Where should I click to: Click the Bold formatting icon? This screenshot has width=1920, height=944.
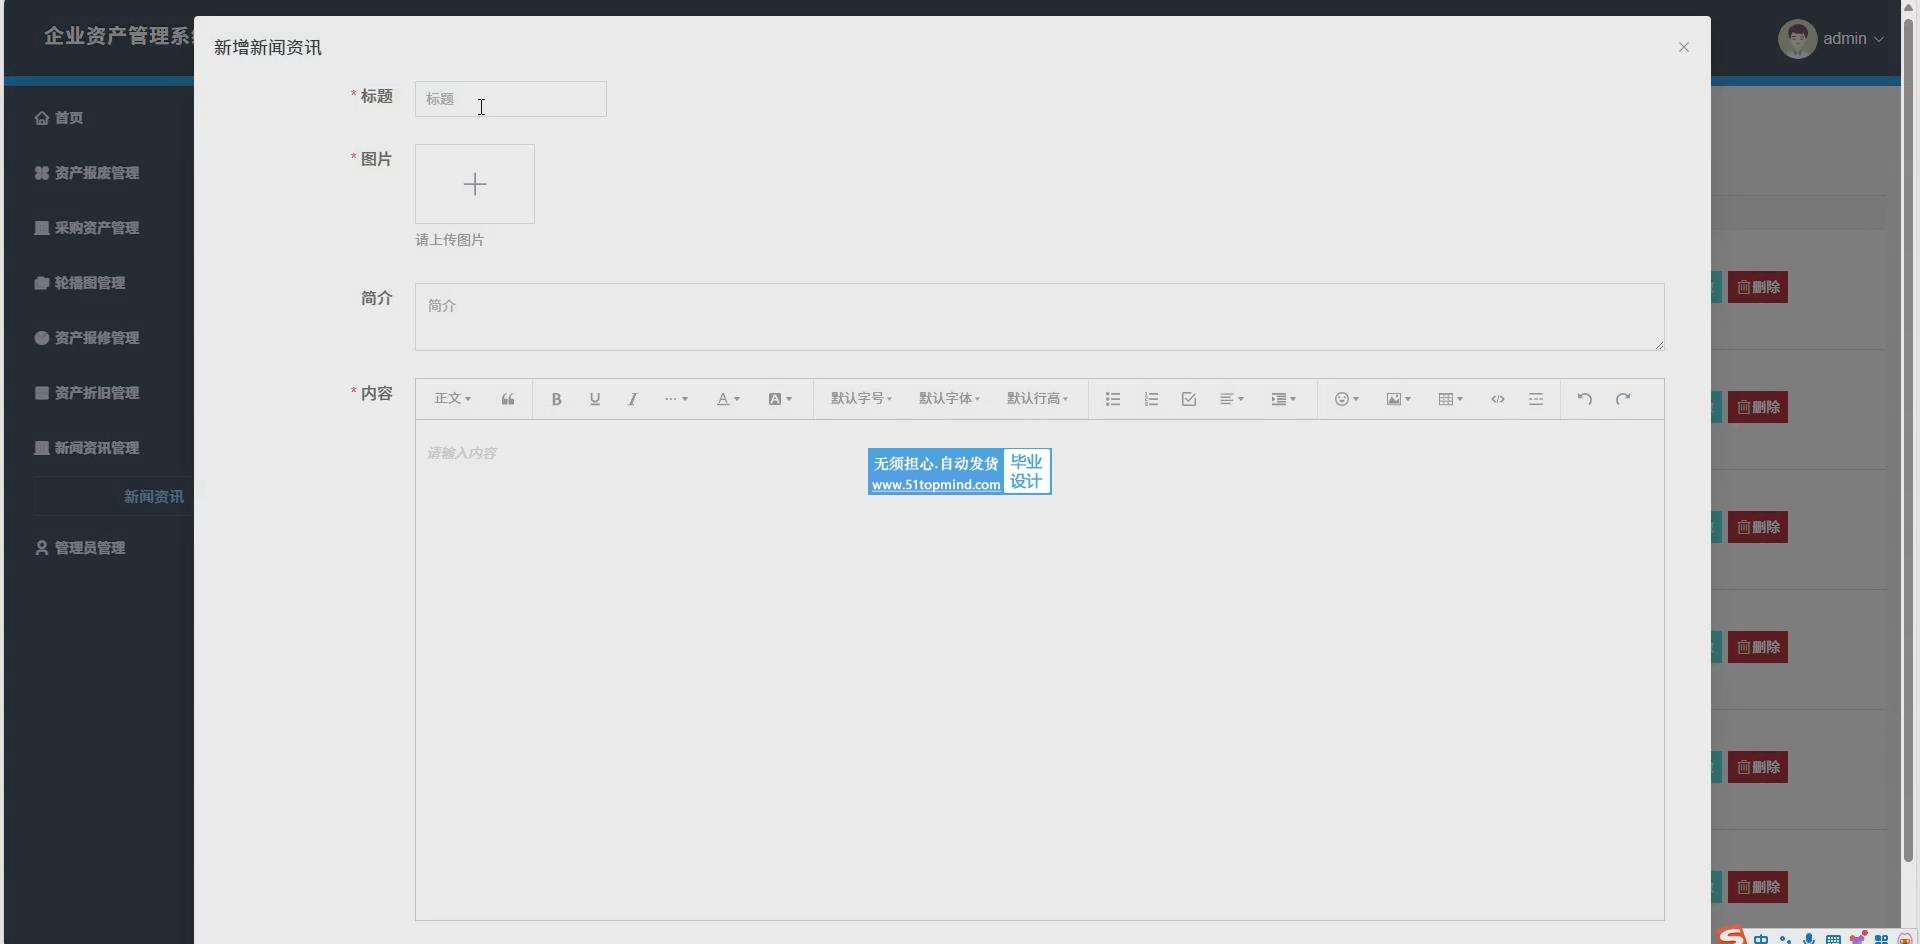tap(556, 399)
